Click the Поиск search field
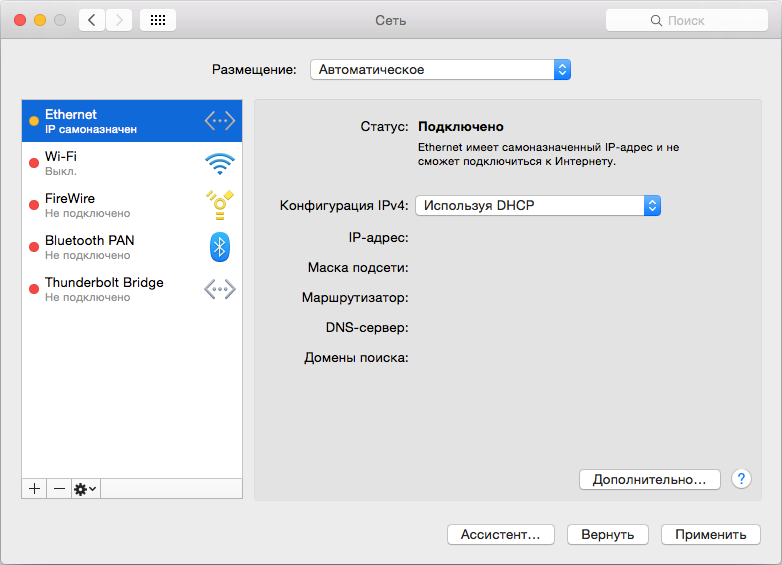Viewport: 782px width, 565px height. pos(687,20)
